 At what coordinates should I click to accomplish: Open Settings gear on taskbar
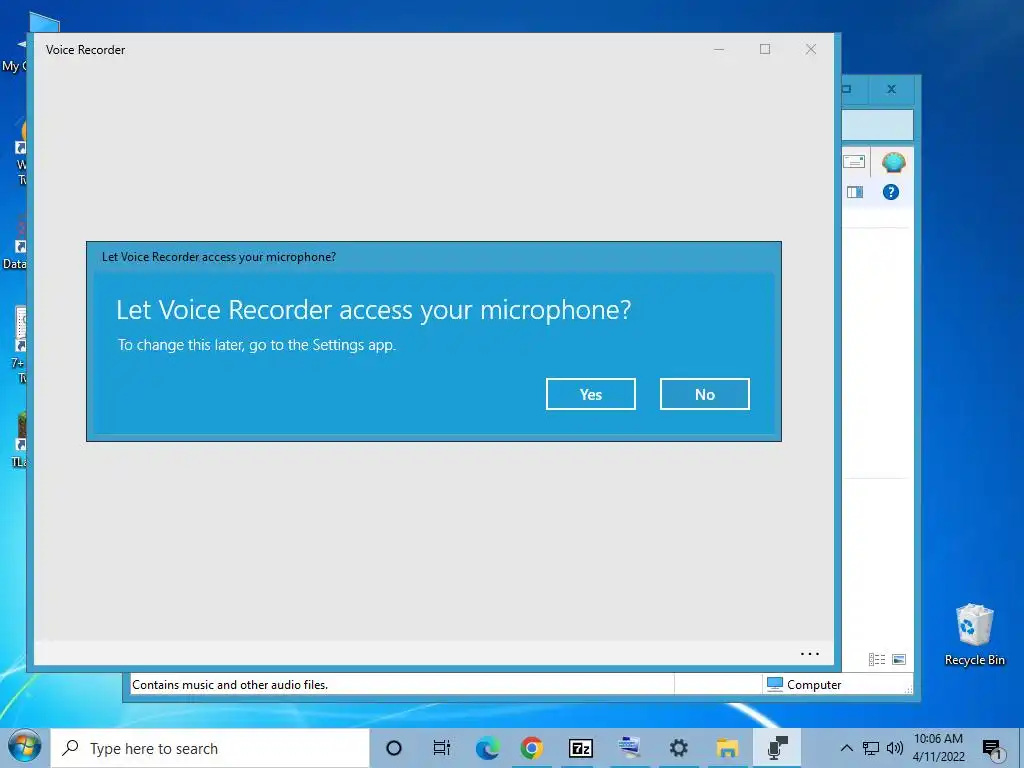[679, 748]
